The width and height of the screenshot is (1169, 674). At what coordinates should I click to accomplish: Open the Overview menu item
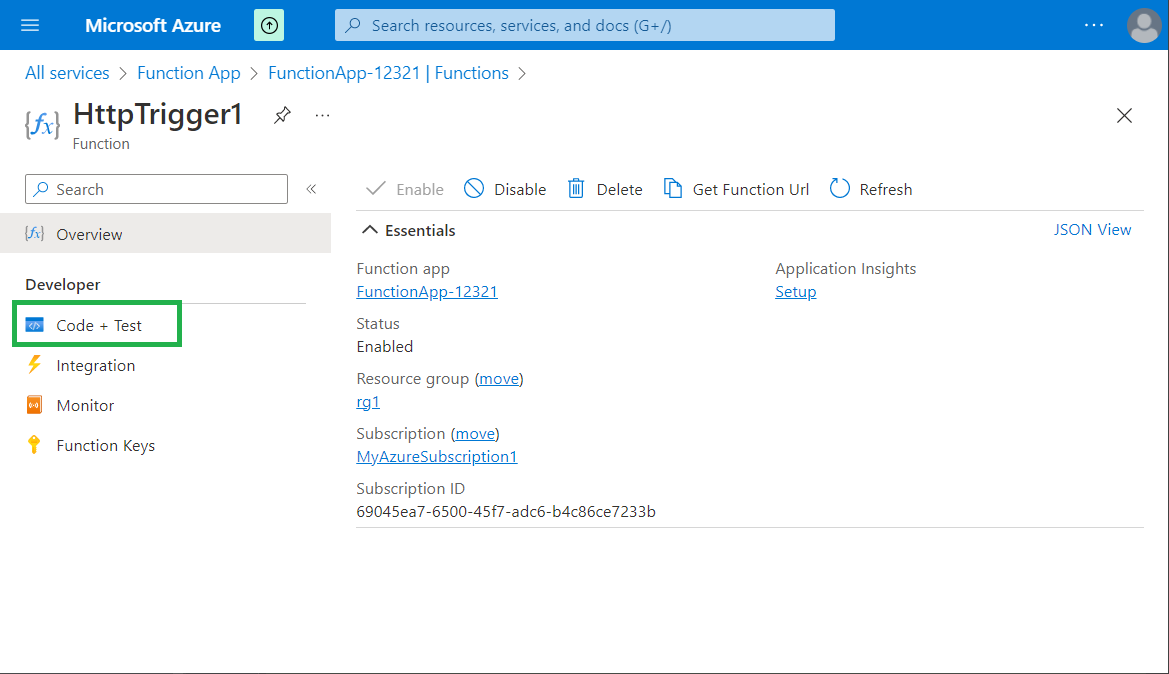click(166, 233)
